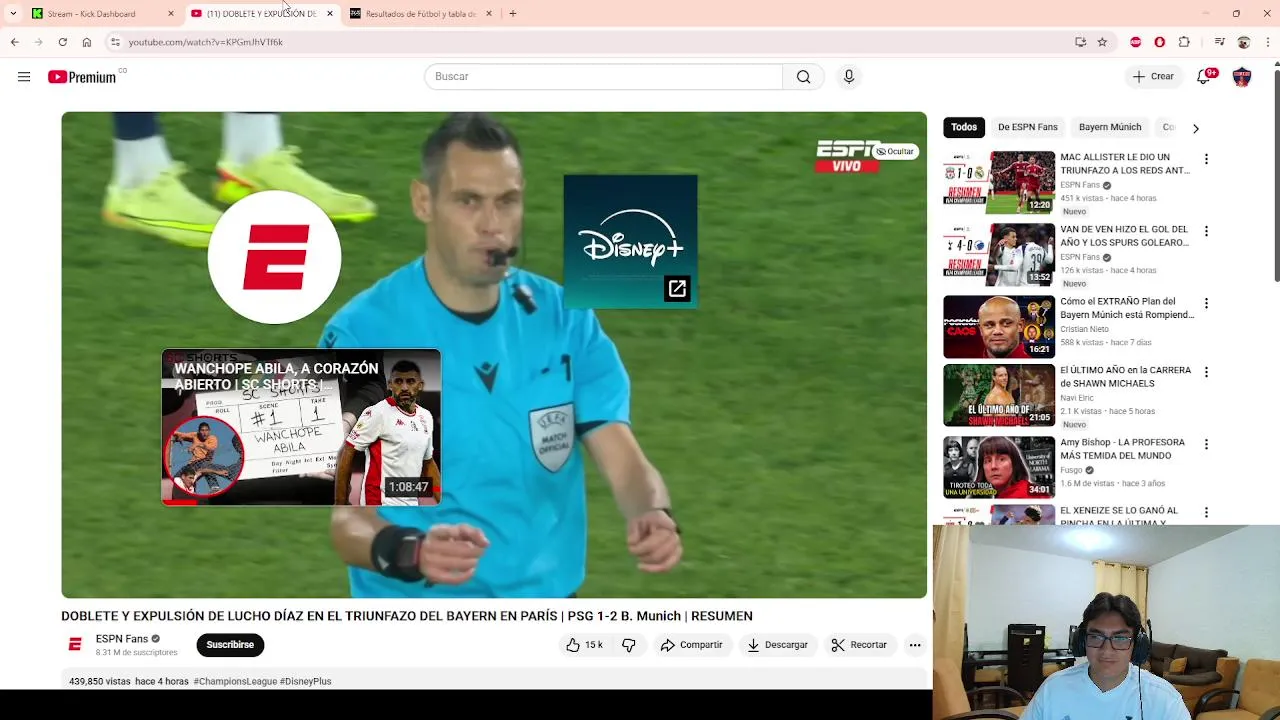
Task: Open Chrome three-dot menu
Action: [1268, 42]
